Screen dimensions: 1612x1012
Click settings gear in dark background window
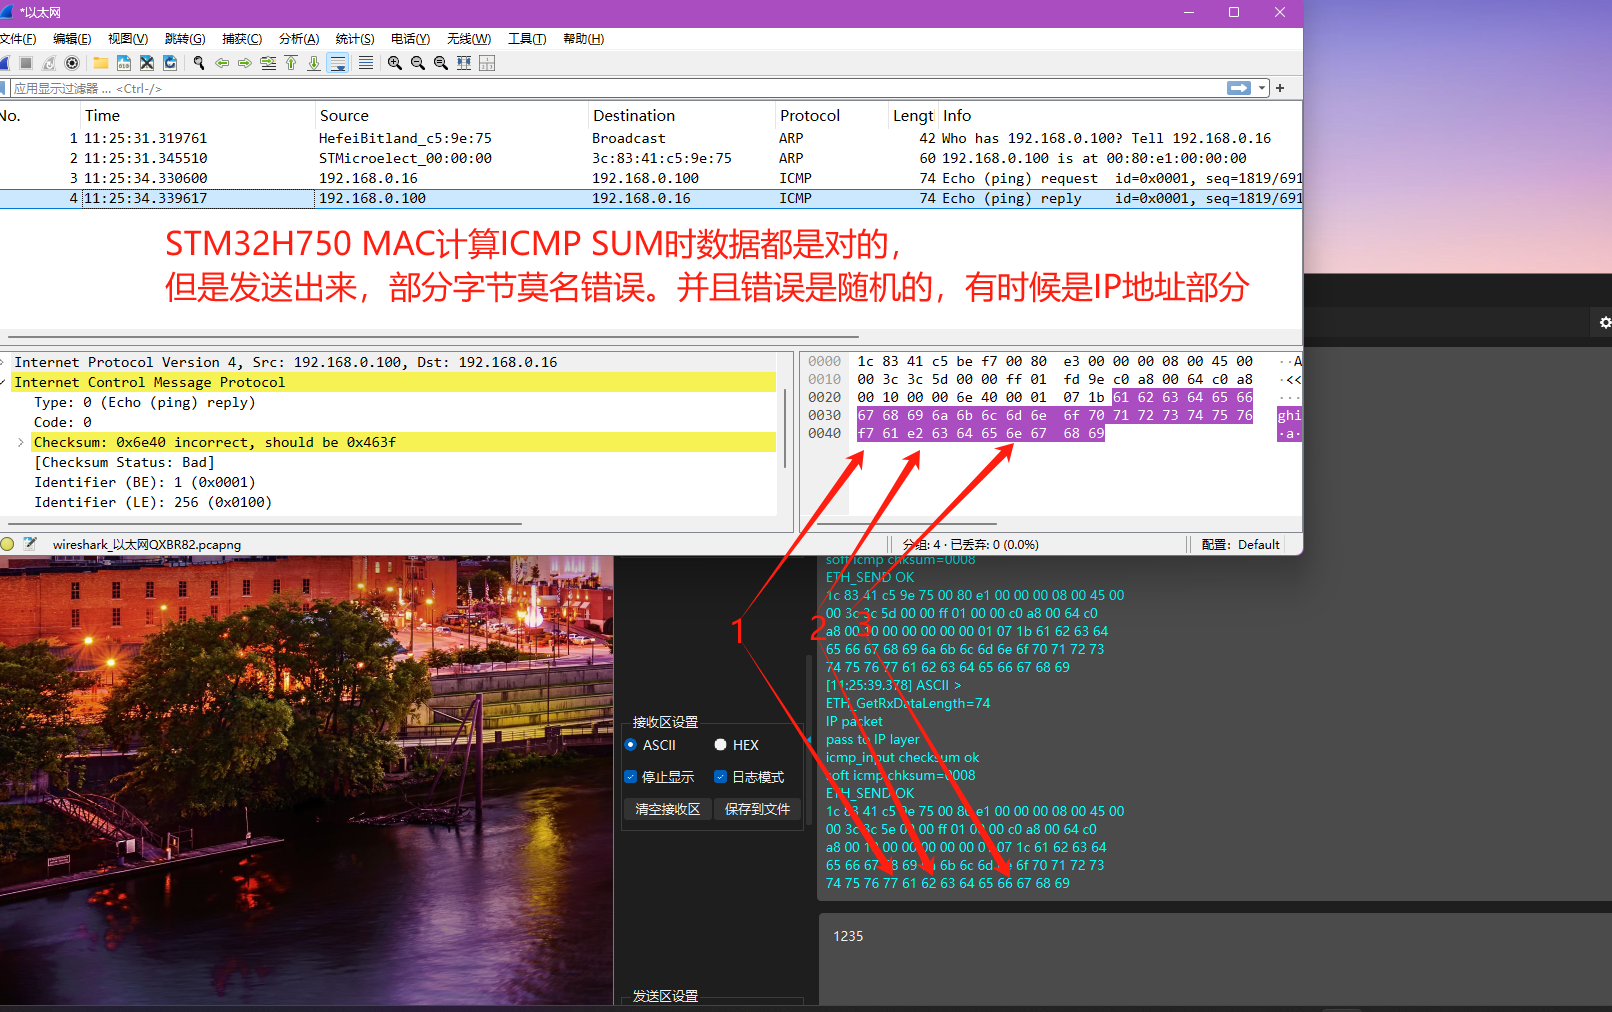pyautogui.click(x=1605, y=322)
